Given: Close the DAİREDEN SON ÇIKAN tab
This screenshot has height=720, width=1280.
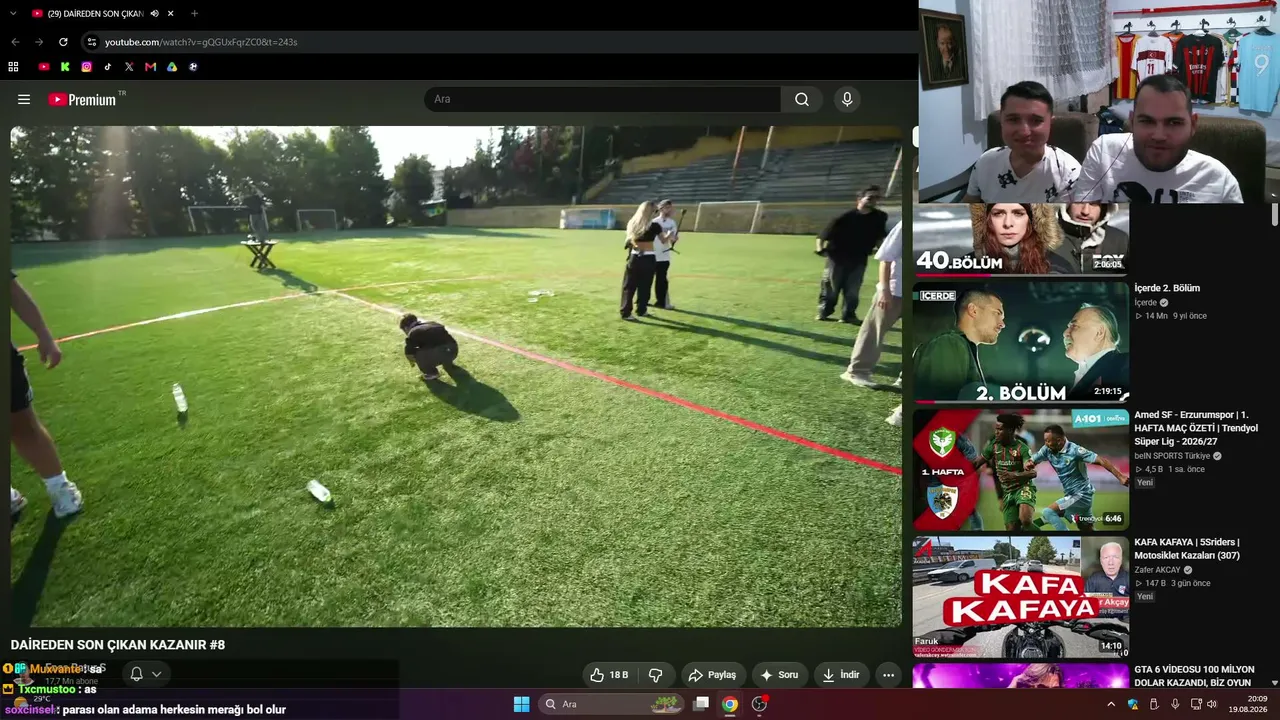Looking at the screenshot, I should pyautogui.click(x=171, y=14).
